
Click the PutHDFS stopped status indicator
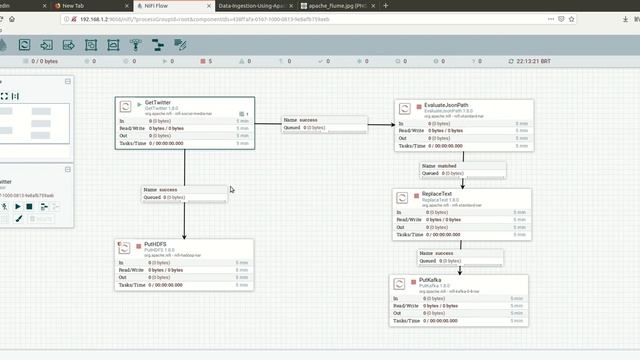[138, 246]
